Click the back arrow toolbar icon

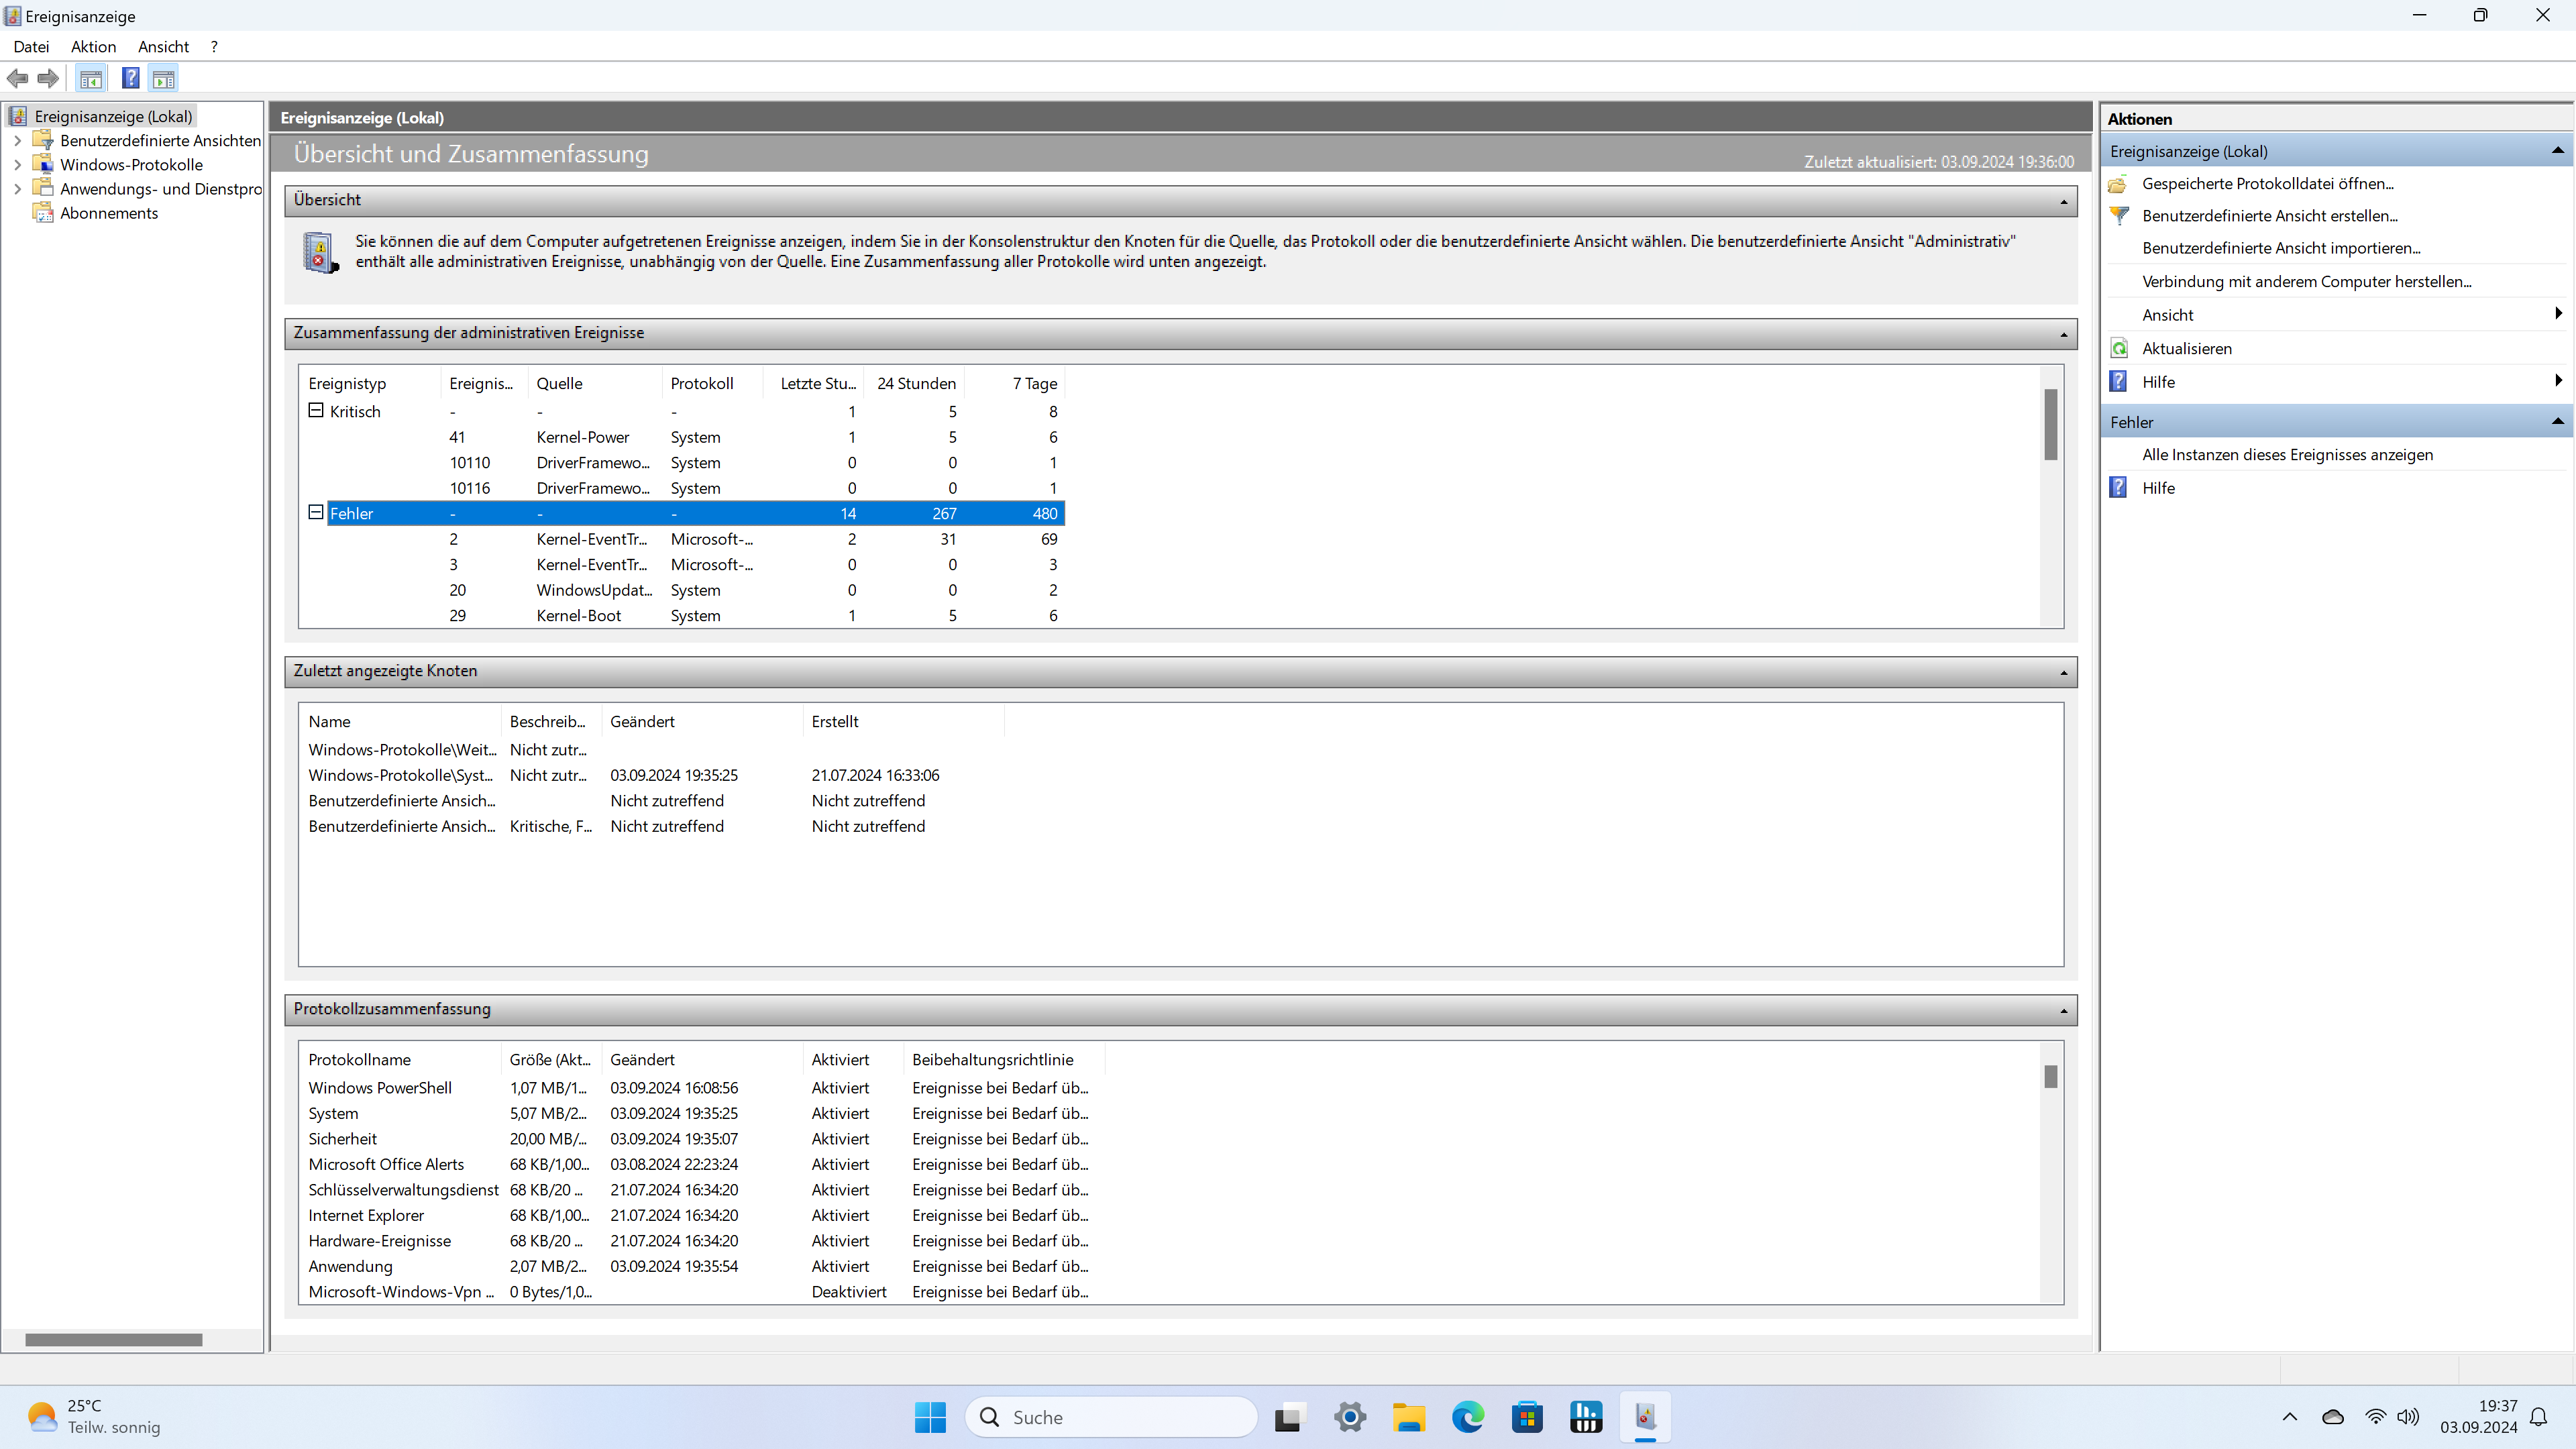[x=17, y=78]
